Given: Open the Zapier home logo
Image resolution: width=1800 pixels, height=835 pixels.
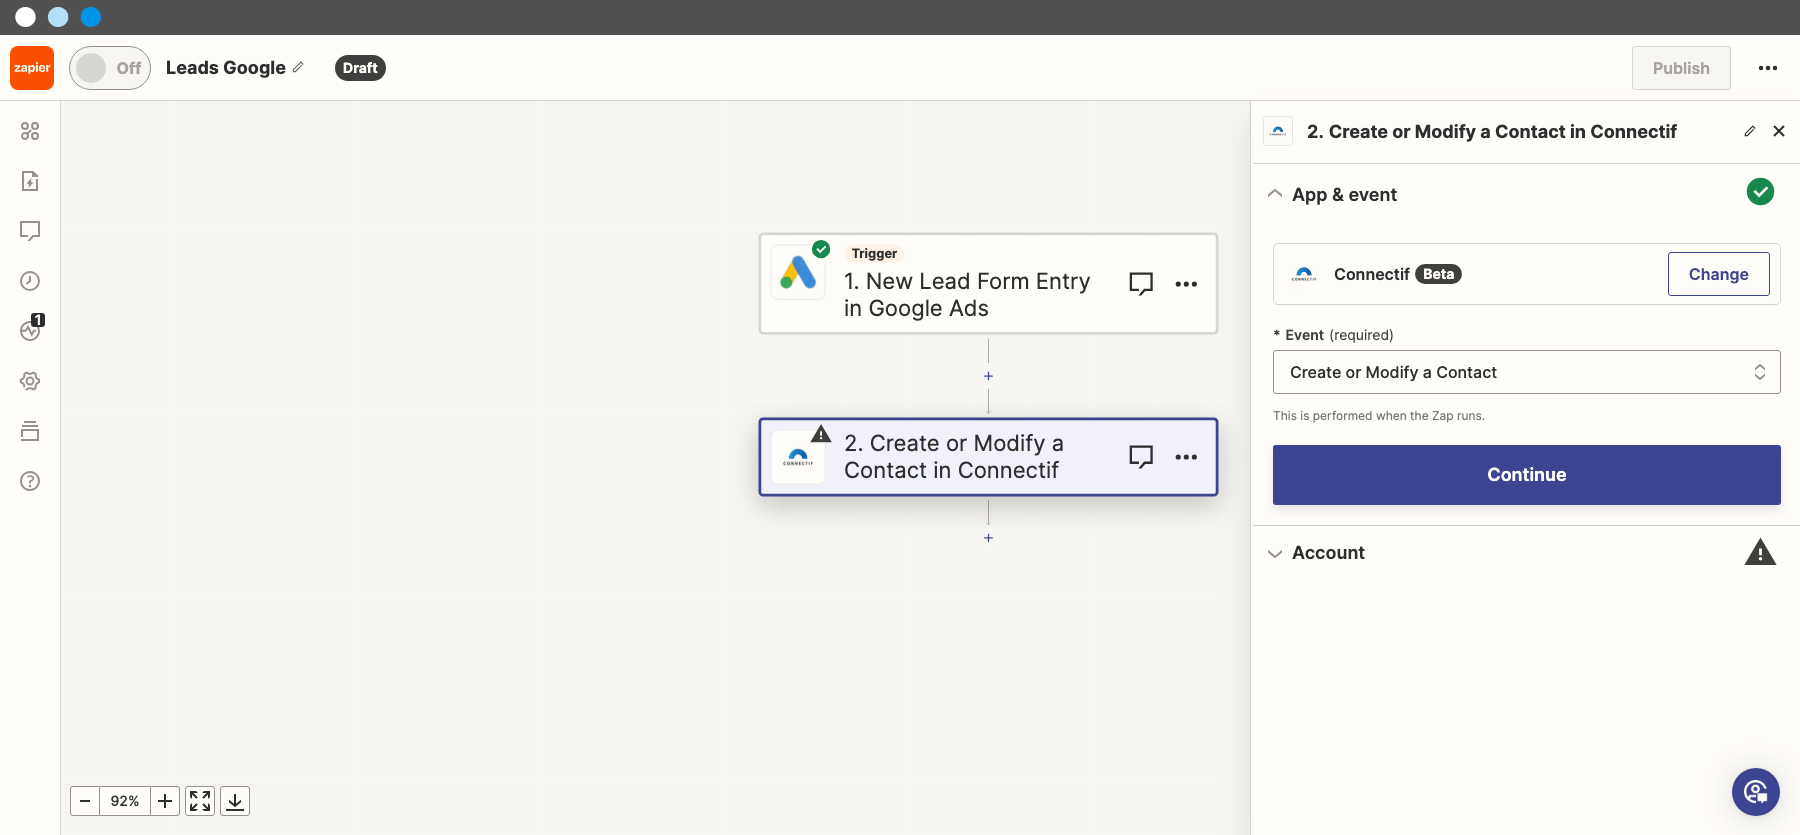Looking at the screenshot, I should 32,68.
